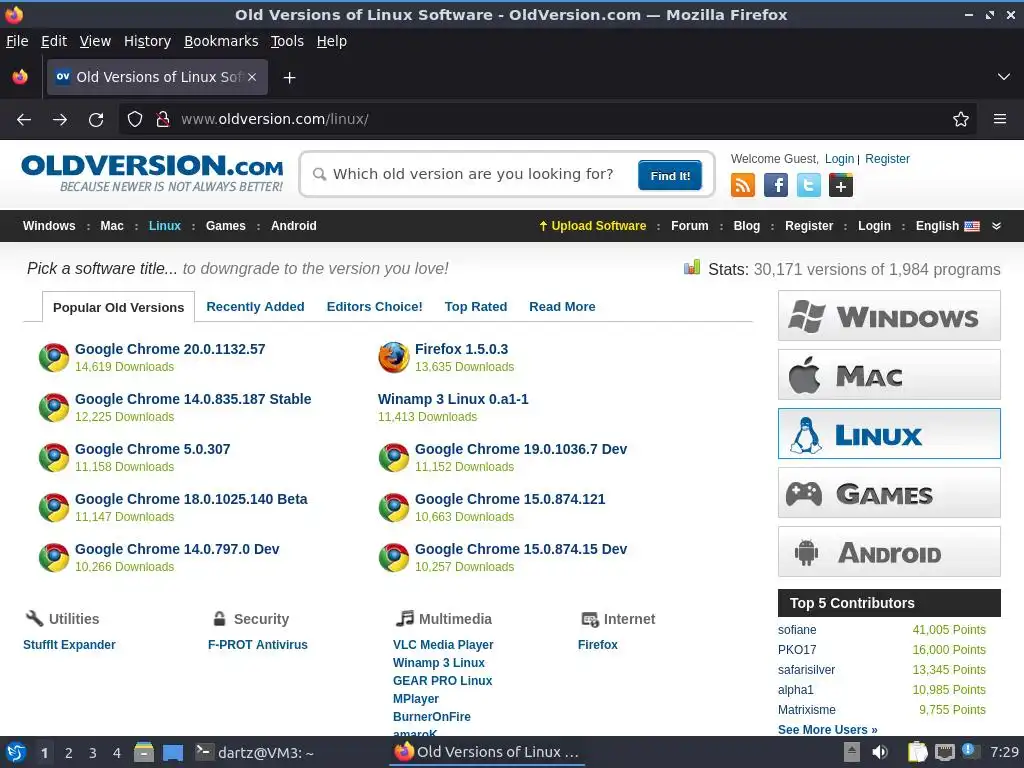The width and height of the screenshot is (1024, 768).
Task: Click the volume speaker tray icon
Action: point(880,752)
